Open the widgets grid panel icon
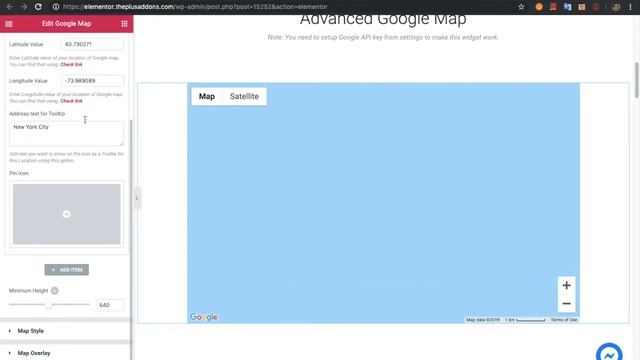The width and height of the screenshot is (640, 360). (124, 24)
